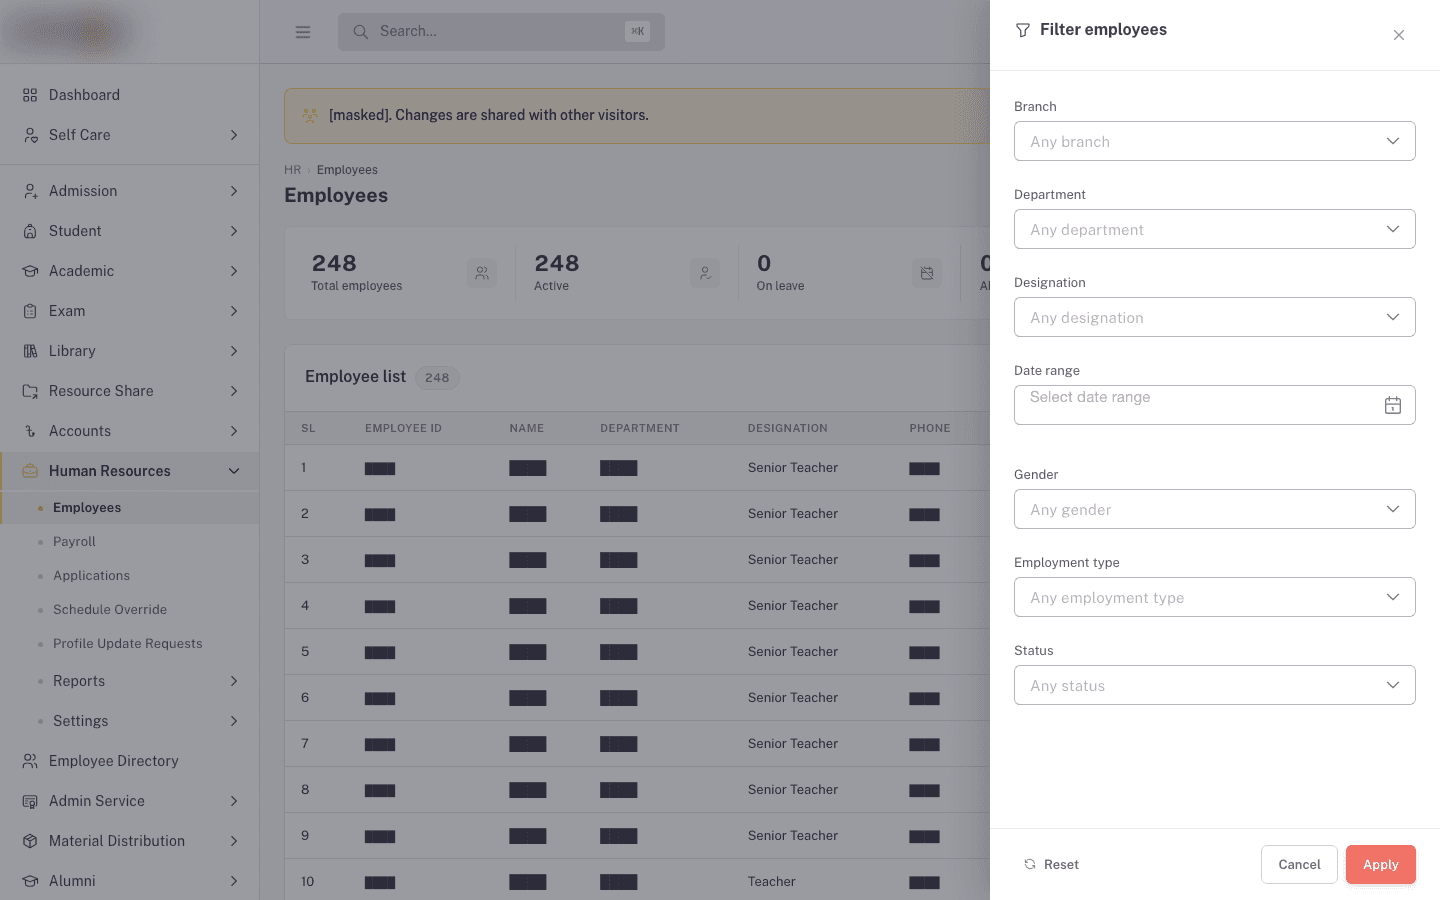Screen dimensions: 1440x900
Task: Click Teacher designation in row 10
Action: [772, 882]
